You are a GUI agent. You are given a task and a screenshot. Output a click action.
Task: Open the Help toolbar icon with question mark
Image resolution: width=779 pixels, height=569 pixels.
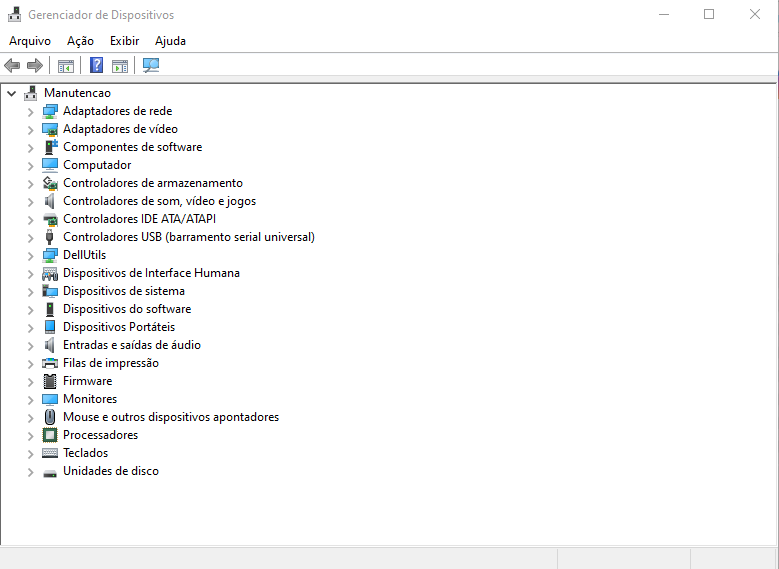[96, 65]
